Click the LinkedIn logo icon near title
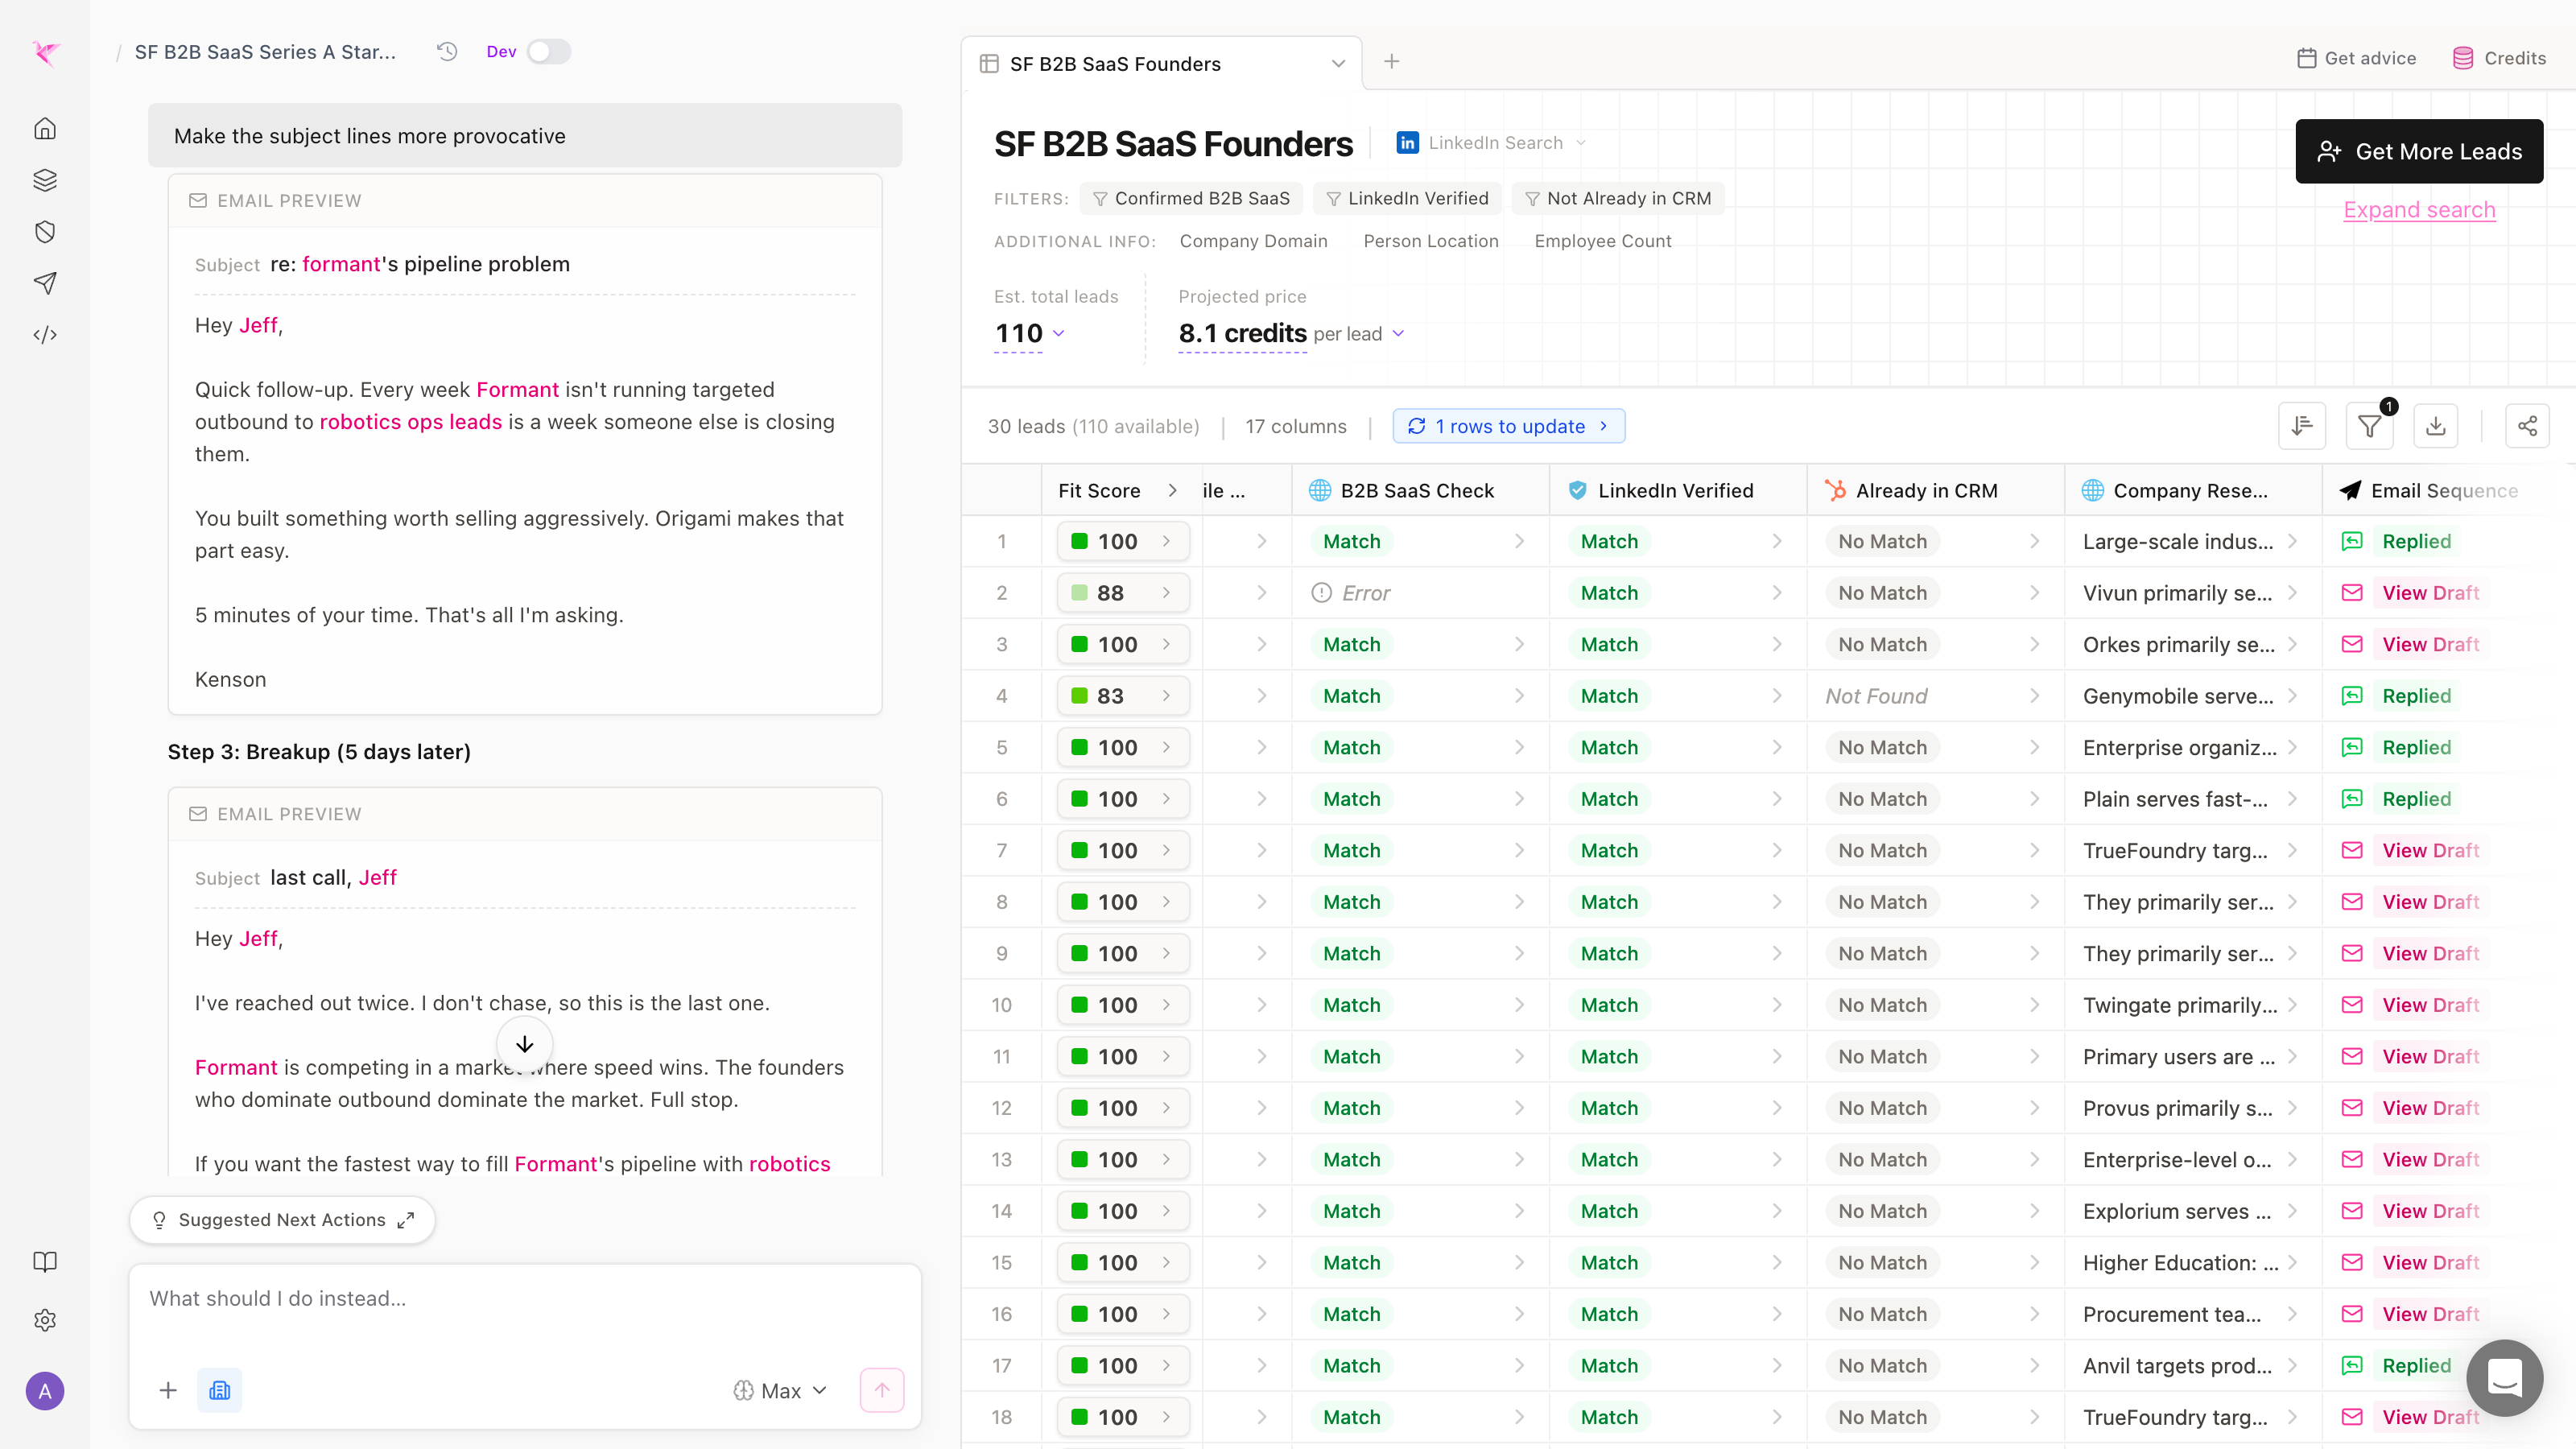 (x=1407, y=143)
